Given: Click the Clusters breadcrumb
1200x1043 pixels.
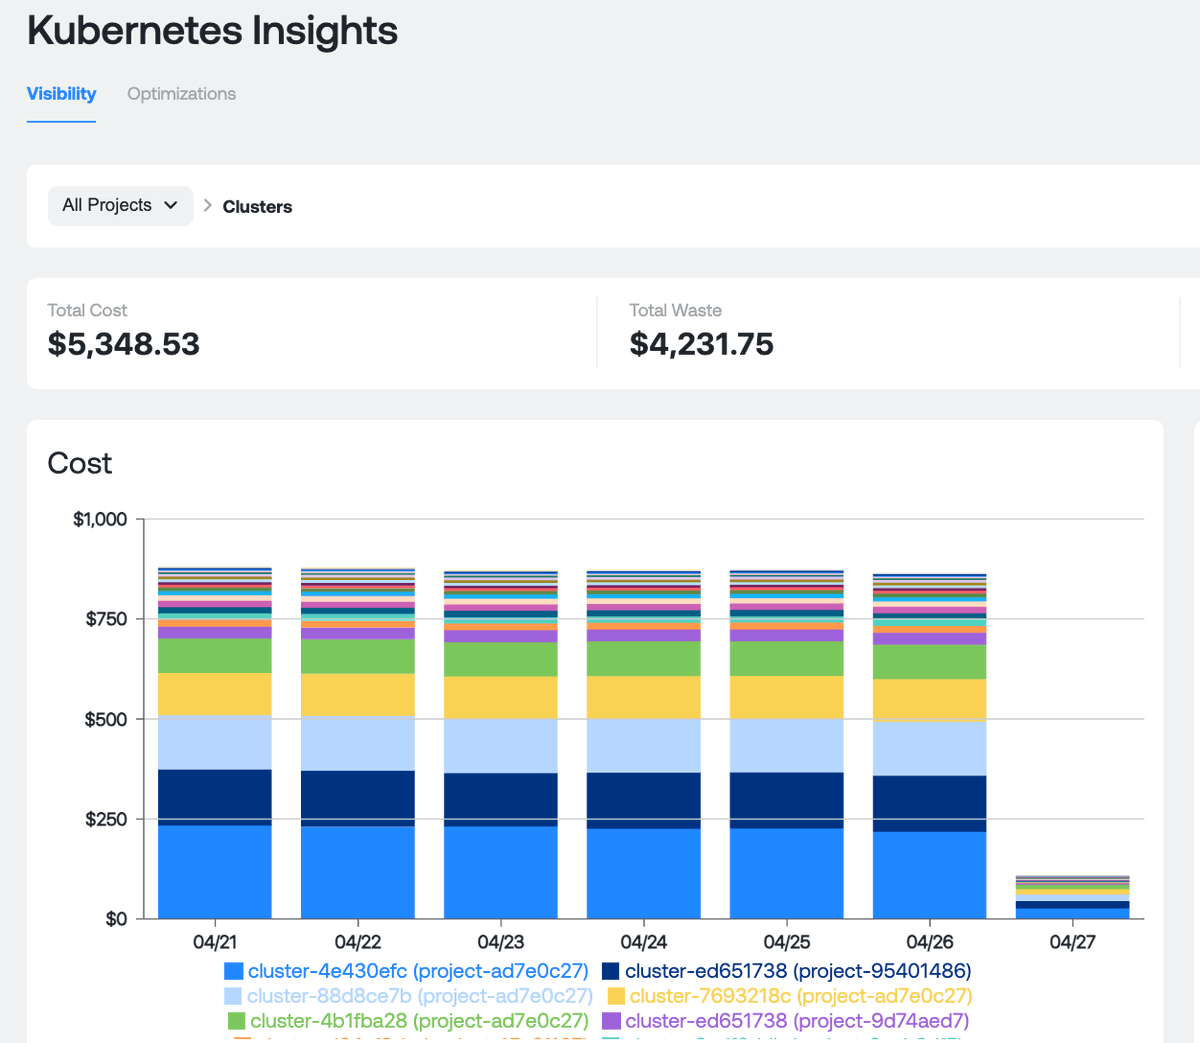Looking at the screenshot, I should [257, 207].
